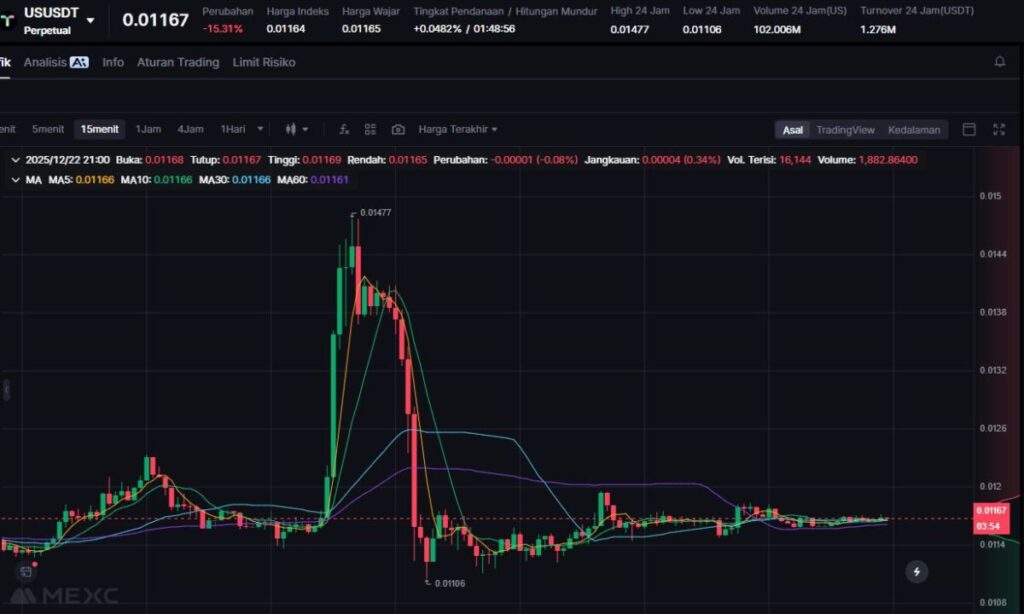This screenshot has height=614, width=1024.
Task: Collapse the MA indicator legend row
Action: click(14, 179)
